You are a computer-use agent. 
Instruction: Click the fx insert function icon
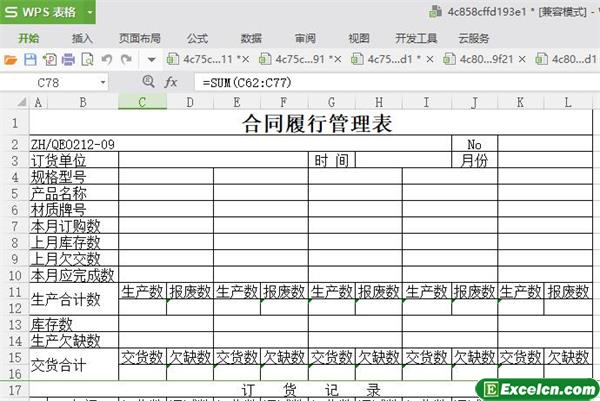pyautogui.click(x=171, y=82)
